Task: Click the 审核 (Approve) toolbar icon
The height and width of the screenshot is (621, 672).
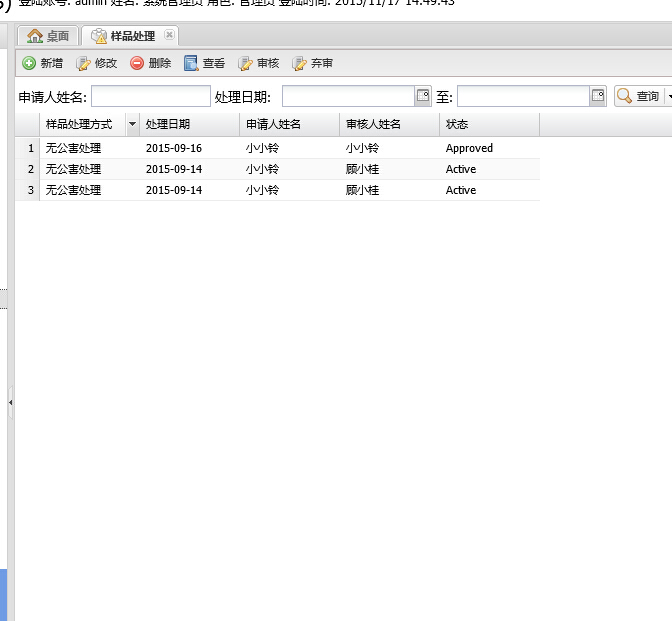Action: click(246, 63)
